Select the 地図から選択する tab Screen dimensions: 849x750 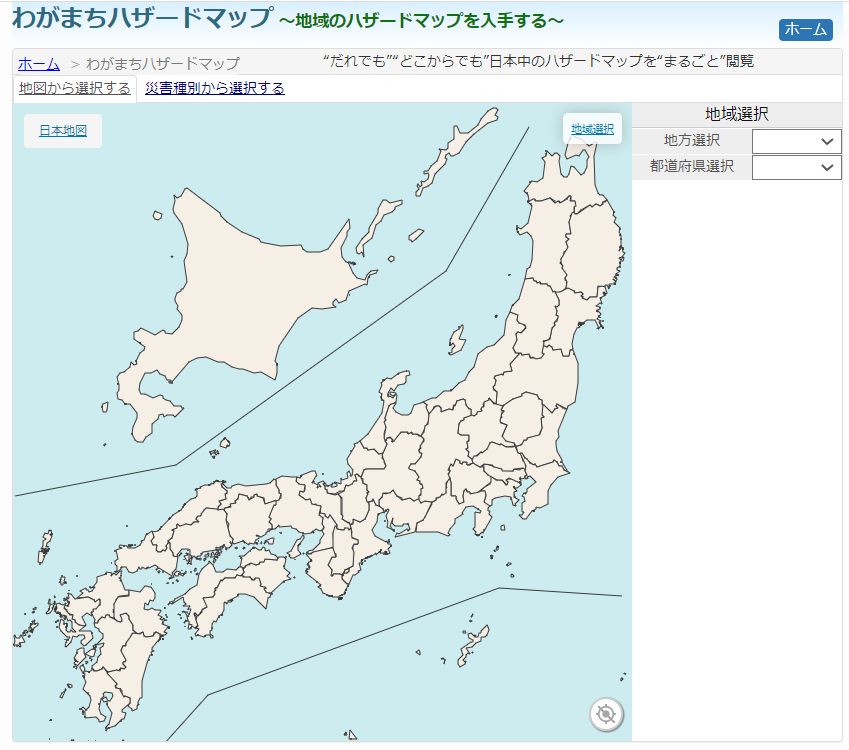pyautogui.click(x=75, y=88)
